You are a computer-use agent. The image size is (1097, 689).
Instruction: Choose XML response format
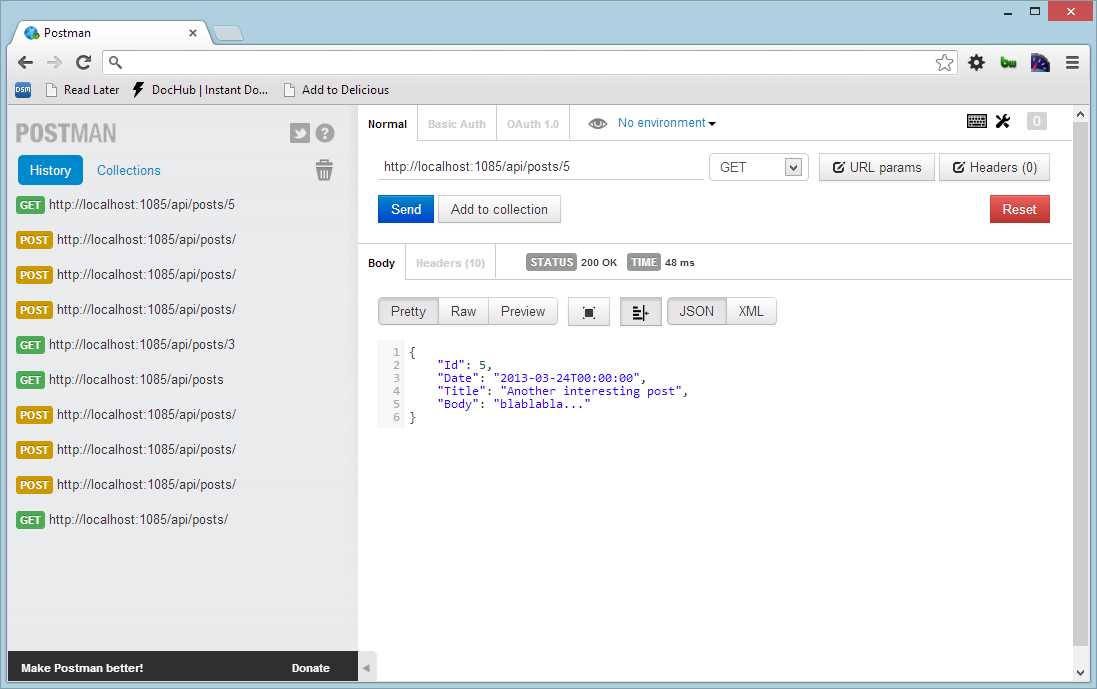click(x=751, y=311)
